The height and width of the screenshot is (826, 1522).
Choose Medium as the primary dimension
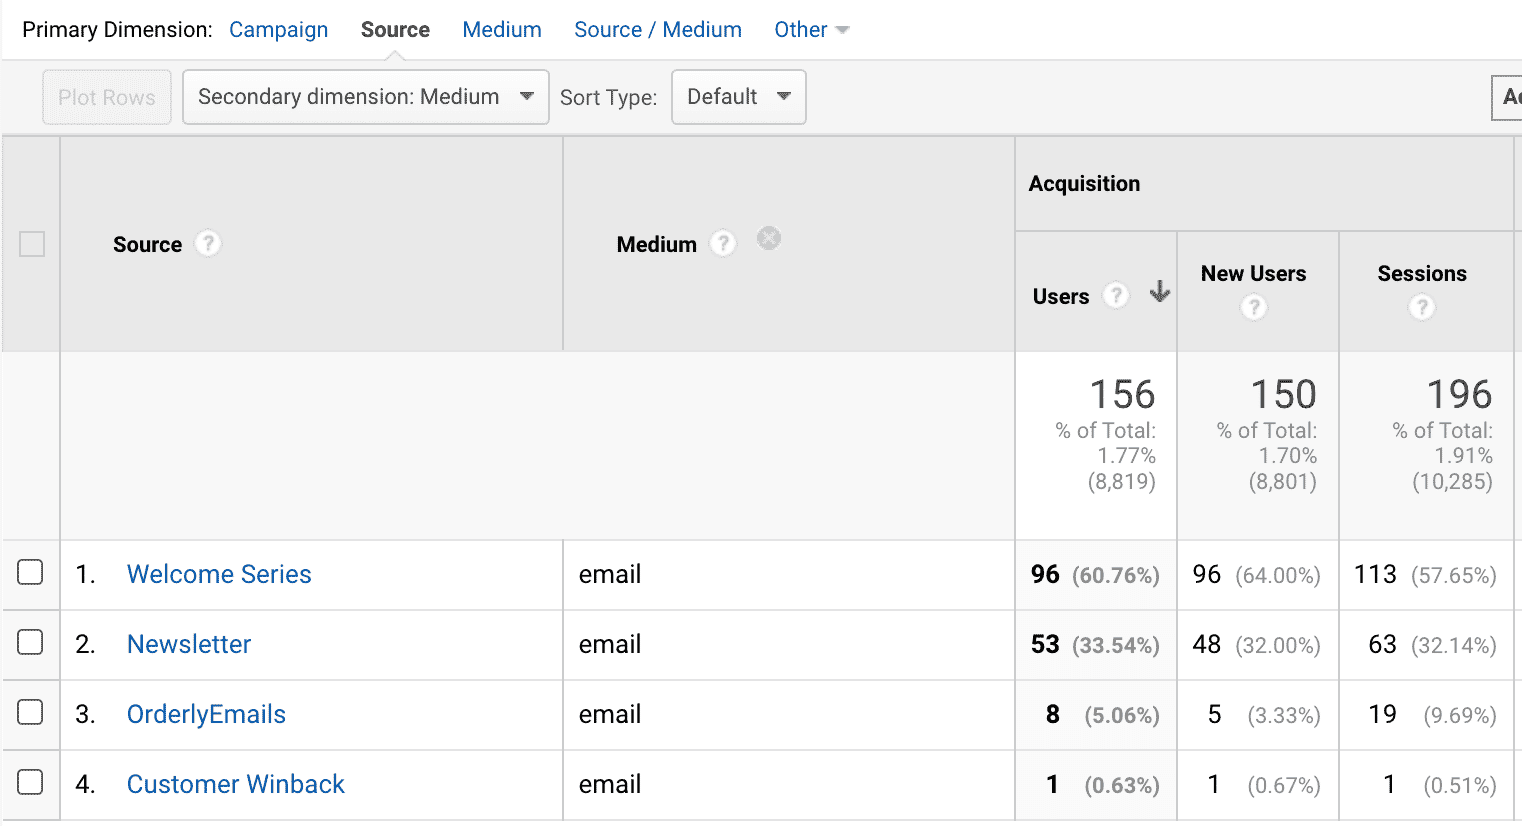[501, 30]
